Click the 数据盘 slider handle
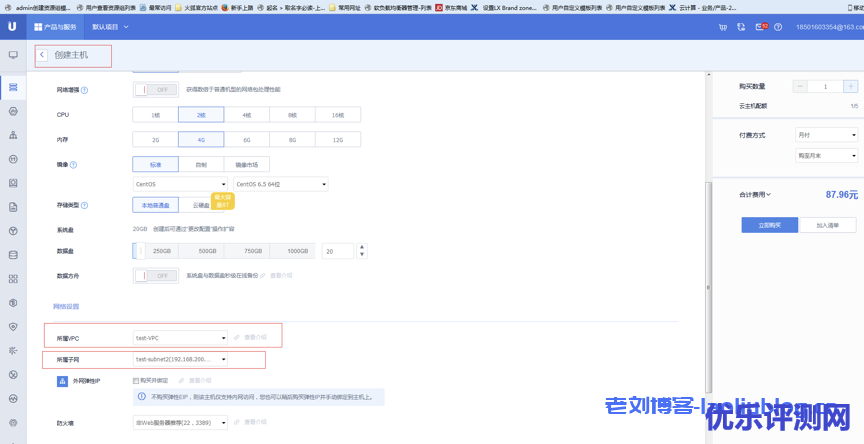Screen dimensions: 864x444 coord(140,251)
